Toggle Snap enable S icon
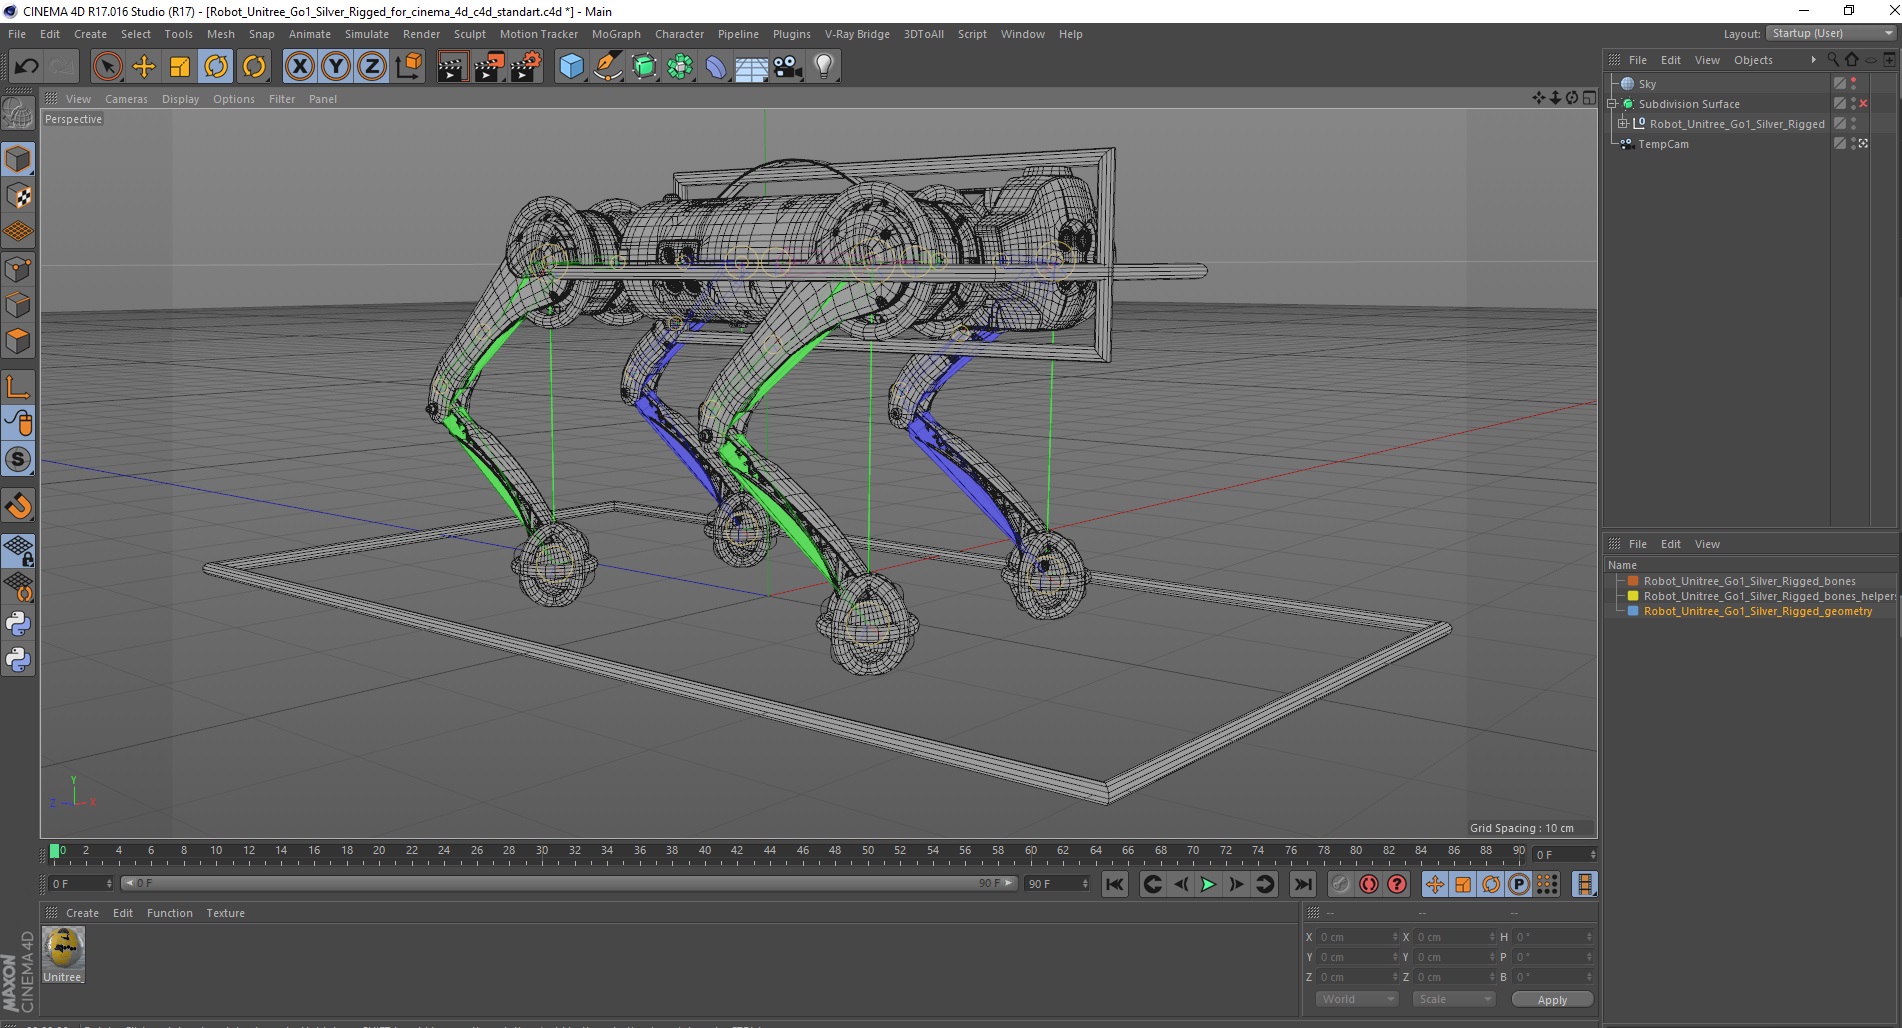 pos(18,459)
